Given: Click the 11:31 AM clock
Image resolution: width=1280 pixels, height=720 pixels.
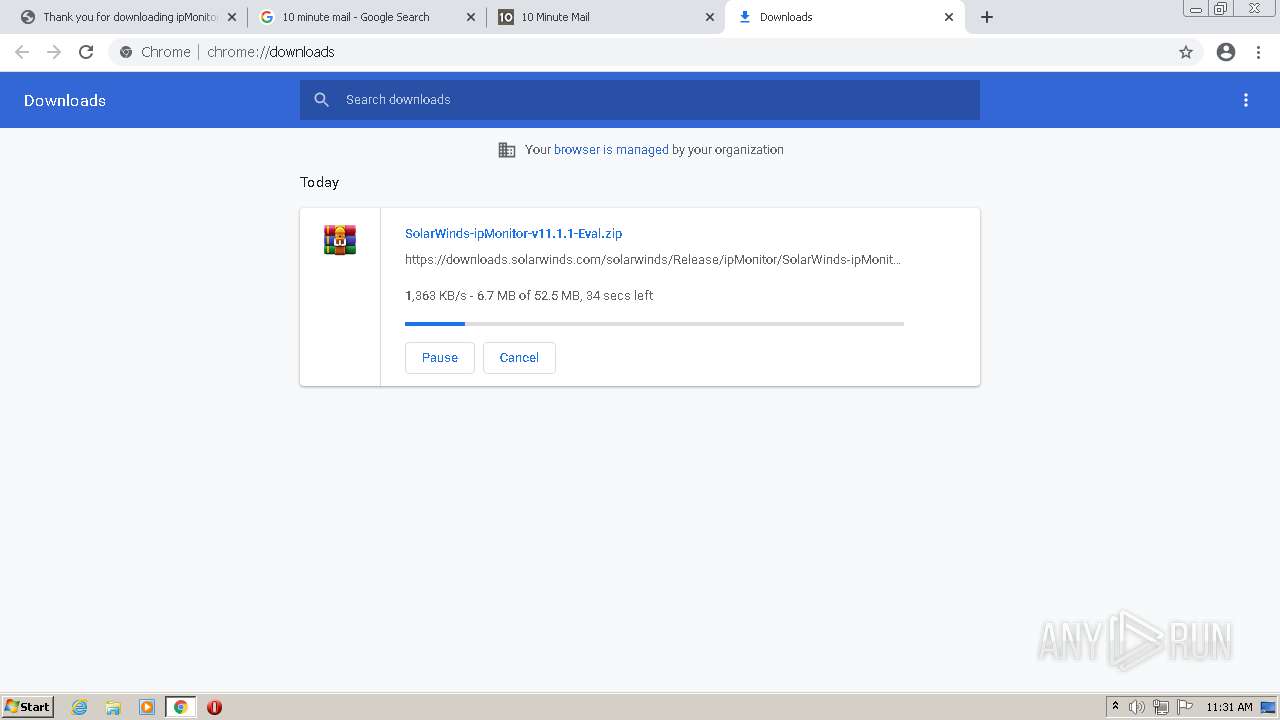Looking at the screenshot, I should [x=1229, y=707].
